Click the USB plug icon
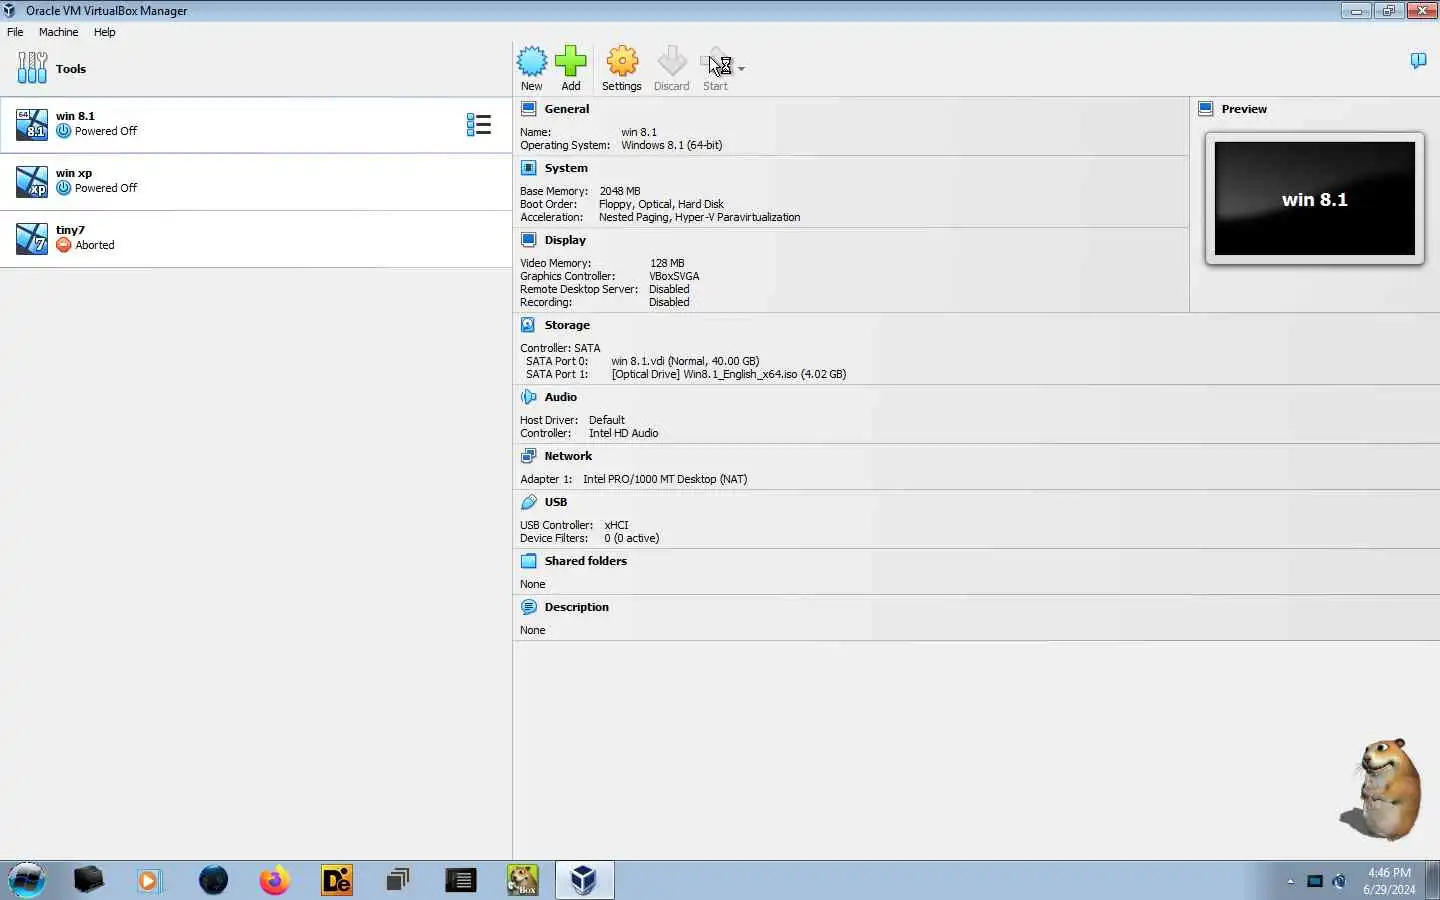The height and width of the screenshot is (900, 1440). tap(529, 502)
